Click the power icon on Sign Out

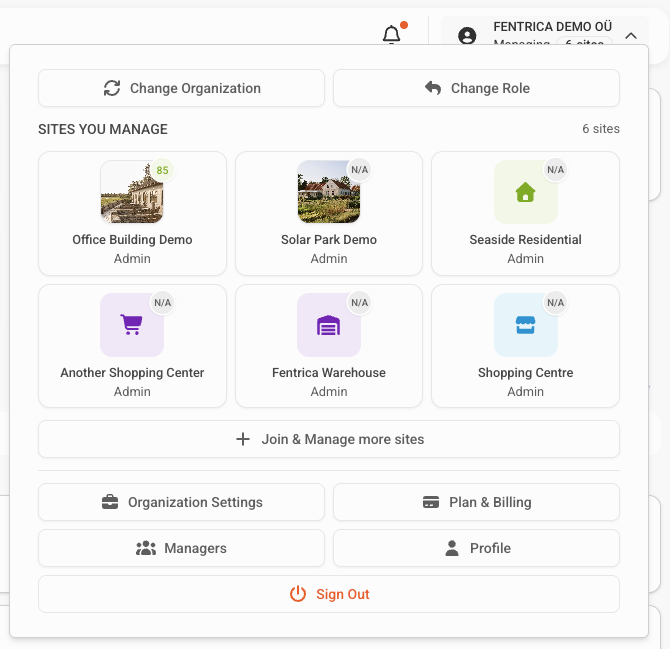point(298,594)
